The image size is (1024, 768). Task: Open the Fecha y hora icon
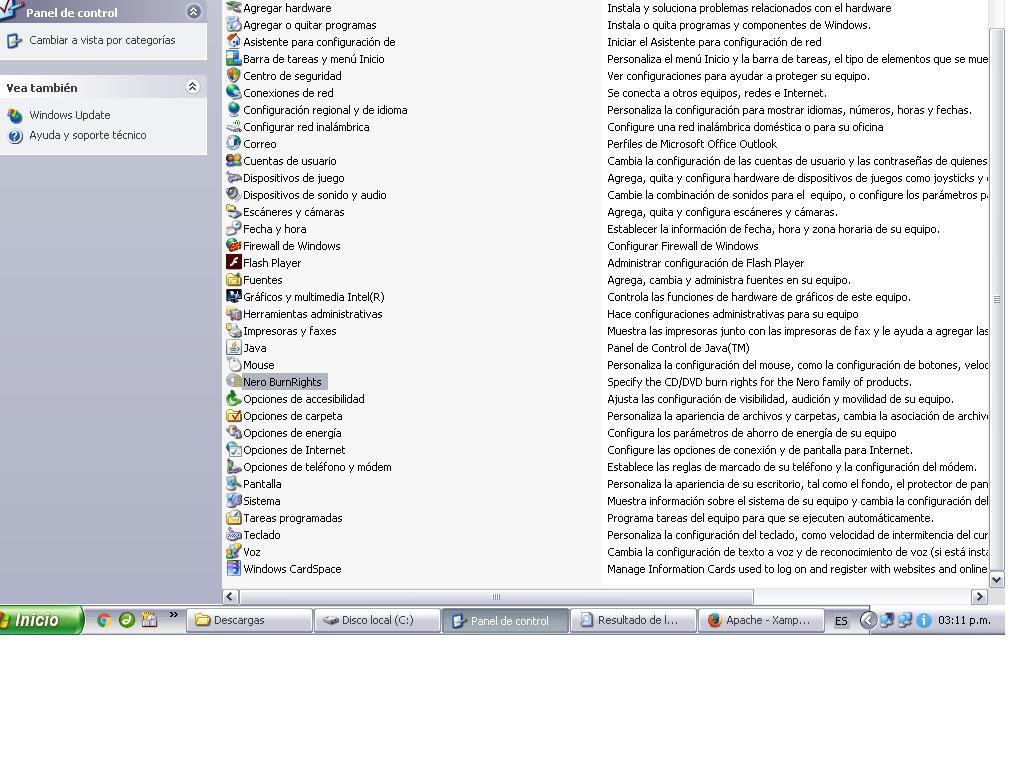234,228
